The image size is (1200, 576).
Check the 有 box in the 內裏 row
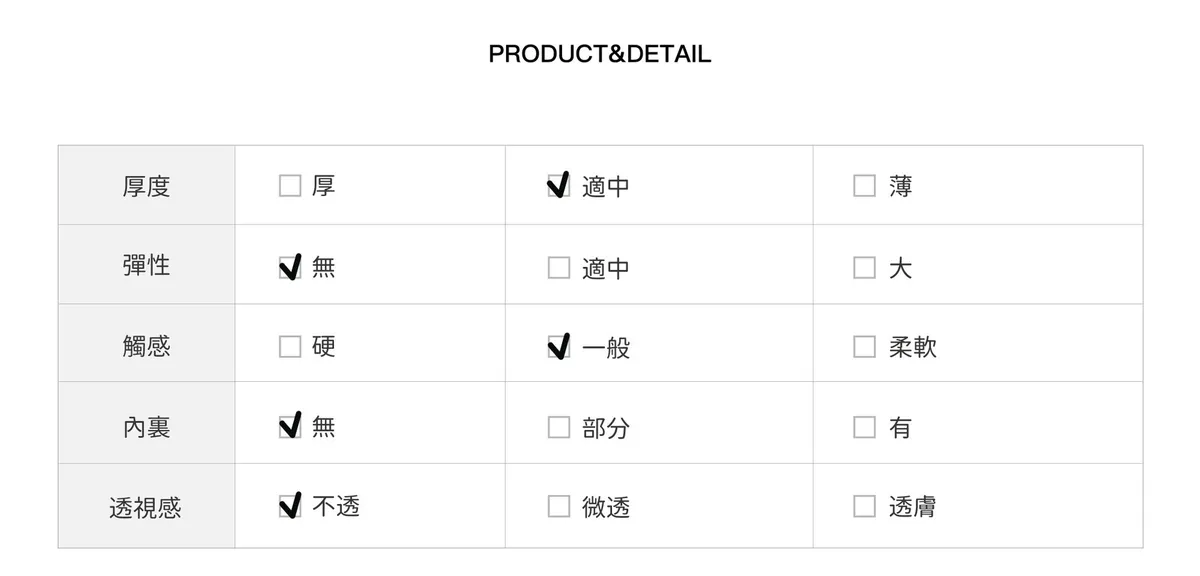click(x=864, y=427)
